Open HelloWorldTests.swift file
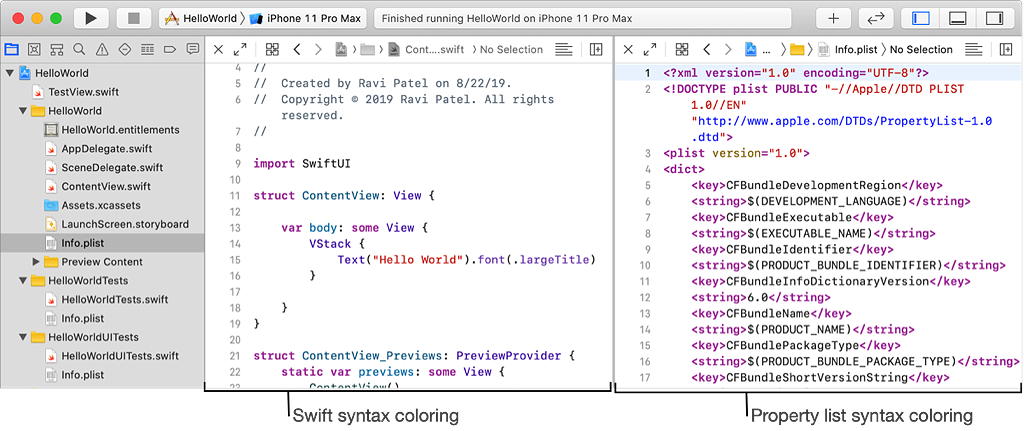 tap(114, 300)
